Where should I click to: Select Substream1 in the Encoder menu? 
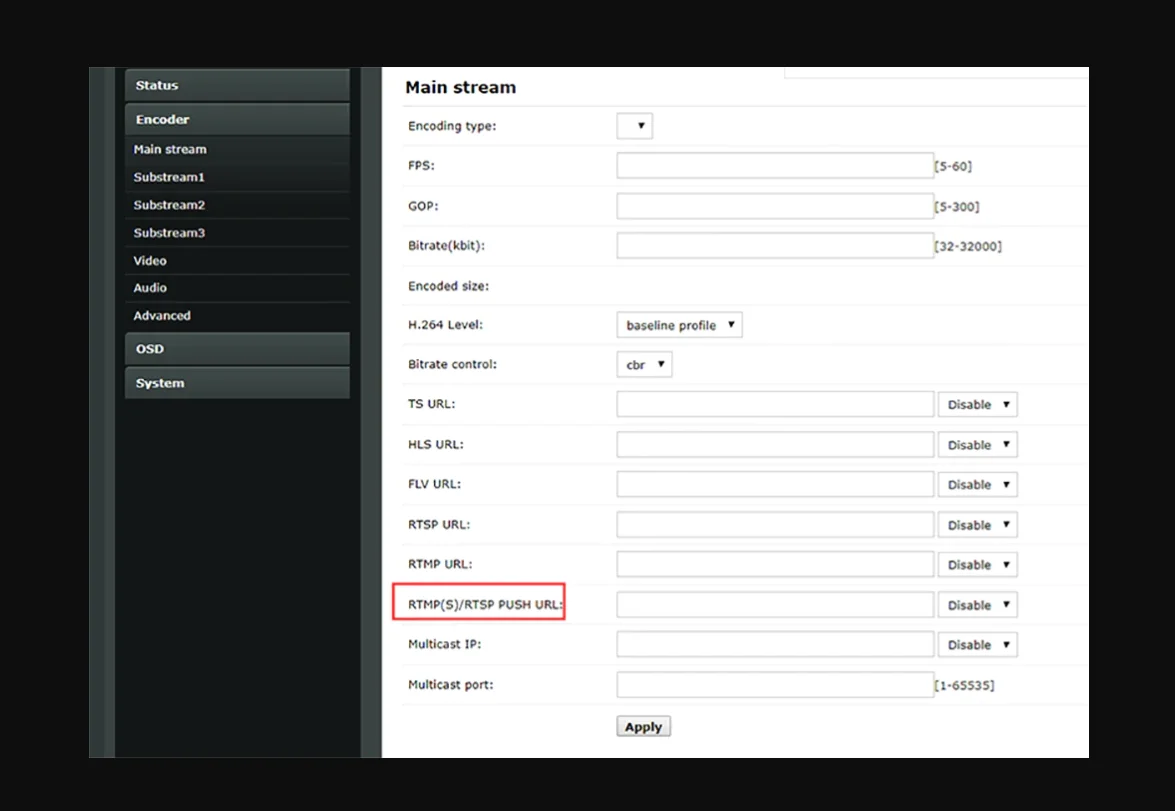(169, 177)
